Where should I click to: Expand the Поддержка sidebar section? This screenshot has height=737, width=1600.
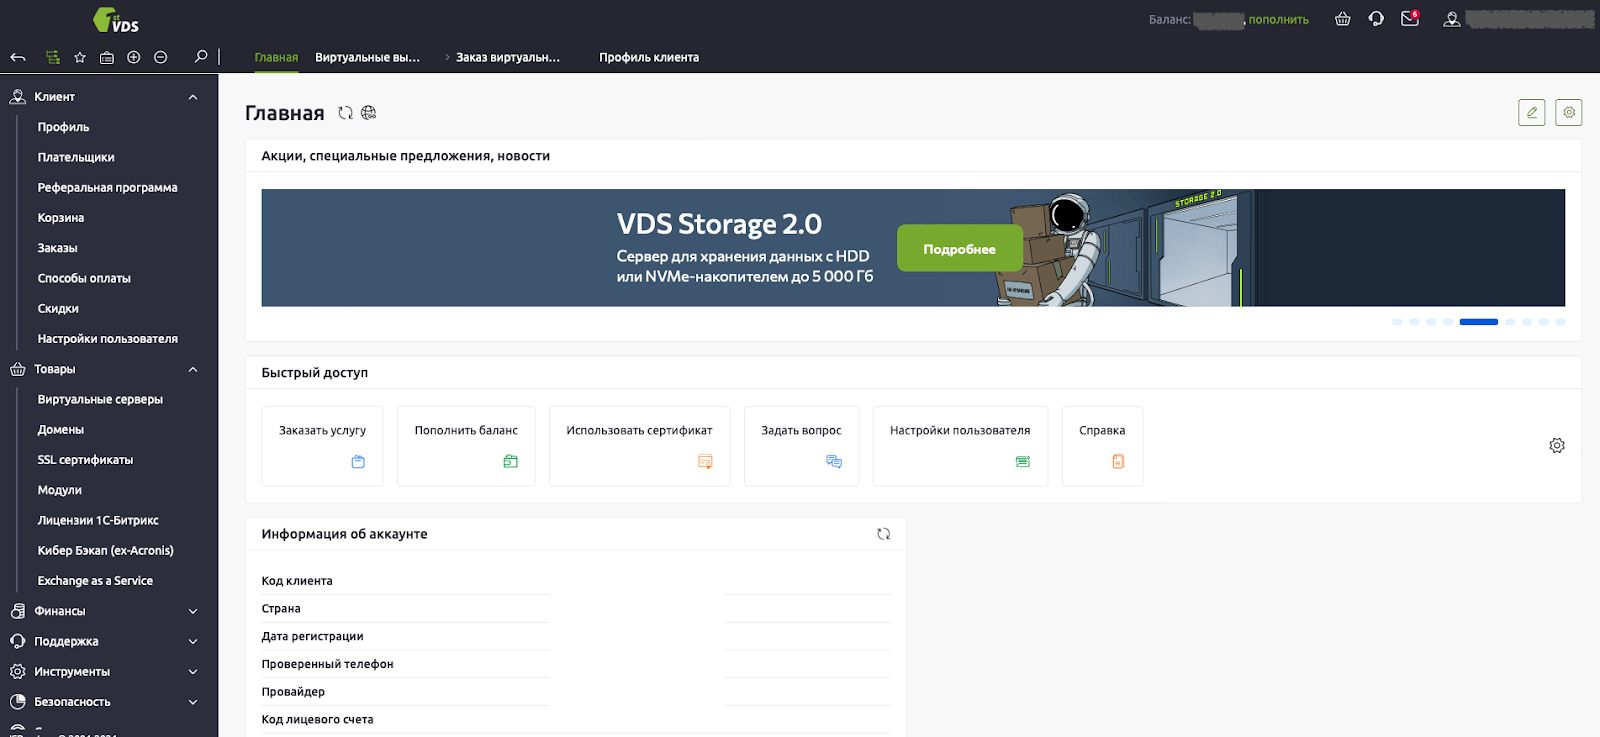pos(193,641)
